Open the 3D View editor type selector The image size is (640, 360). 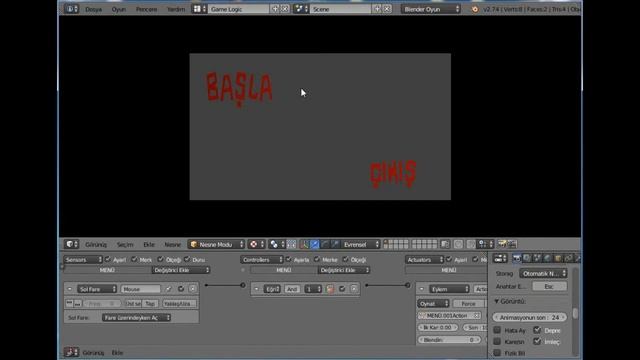tap(71, 244)
